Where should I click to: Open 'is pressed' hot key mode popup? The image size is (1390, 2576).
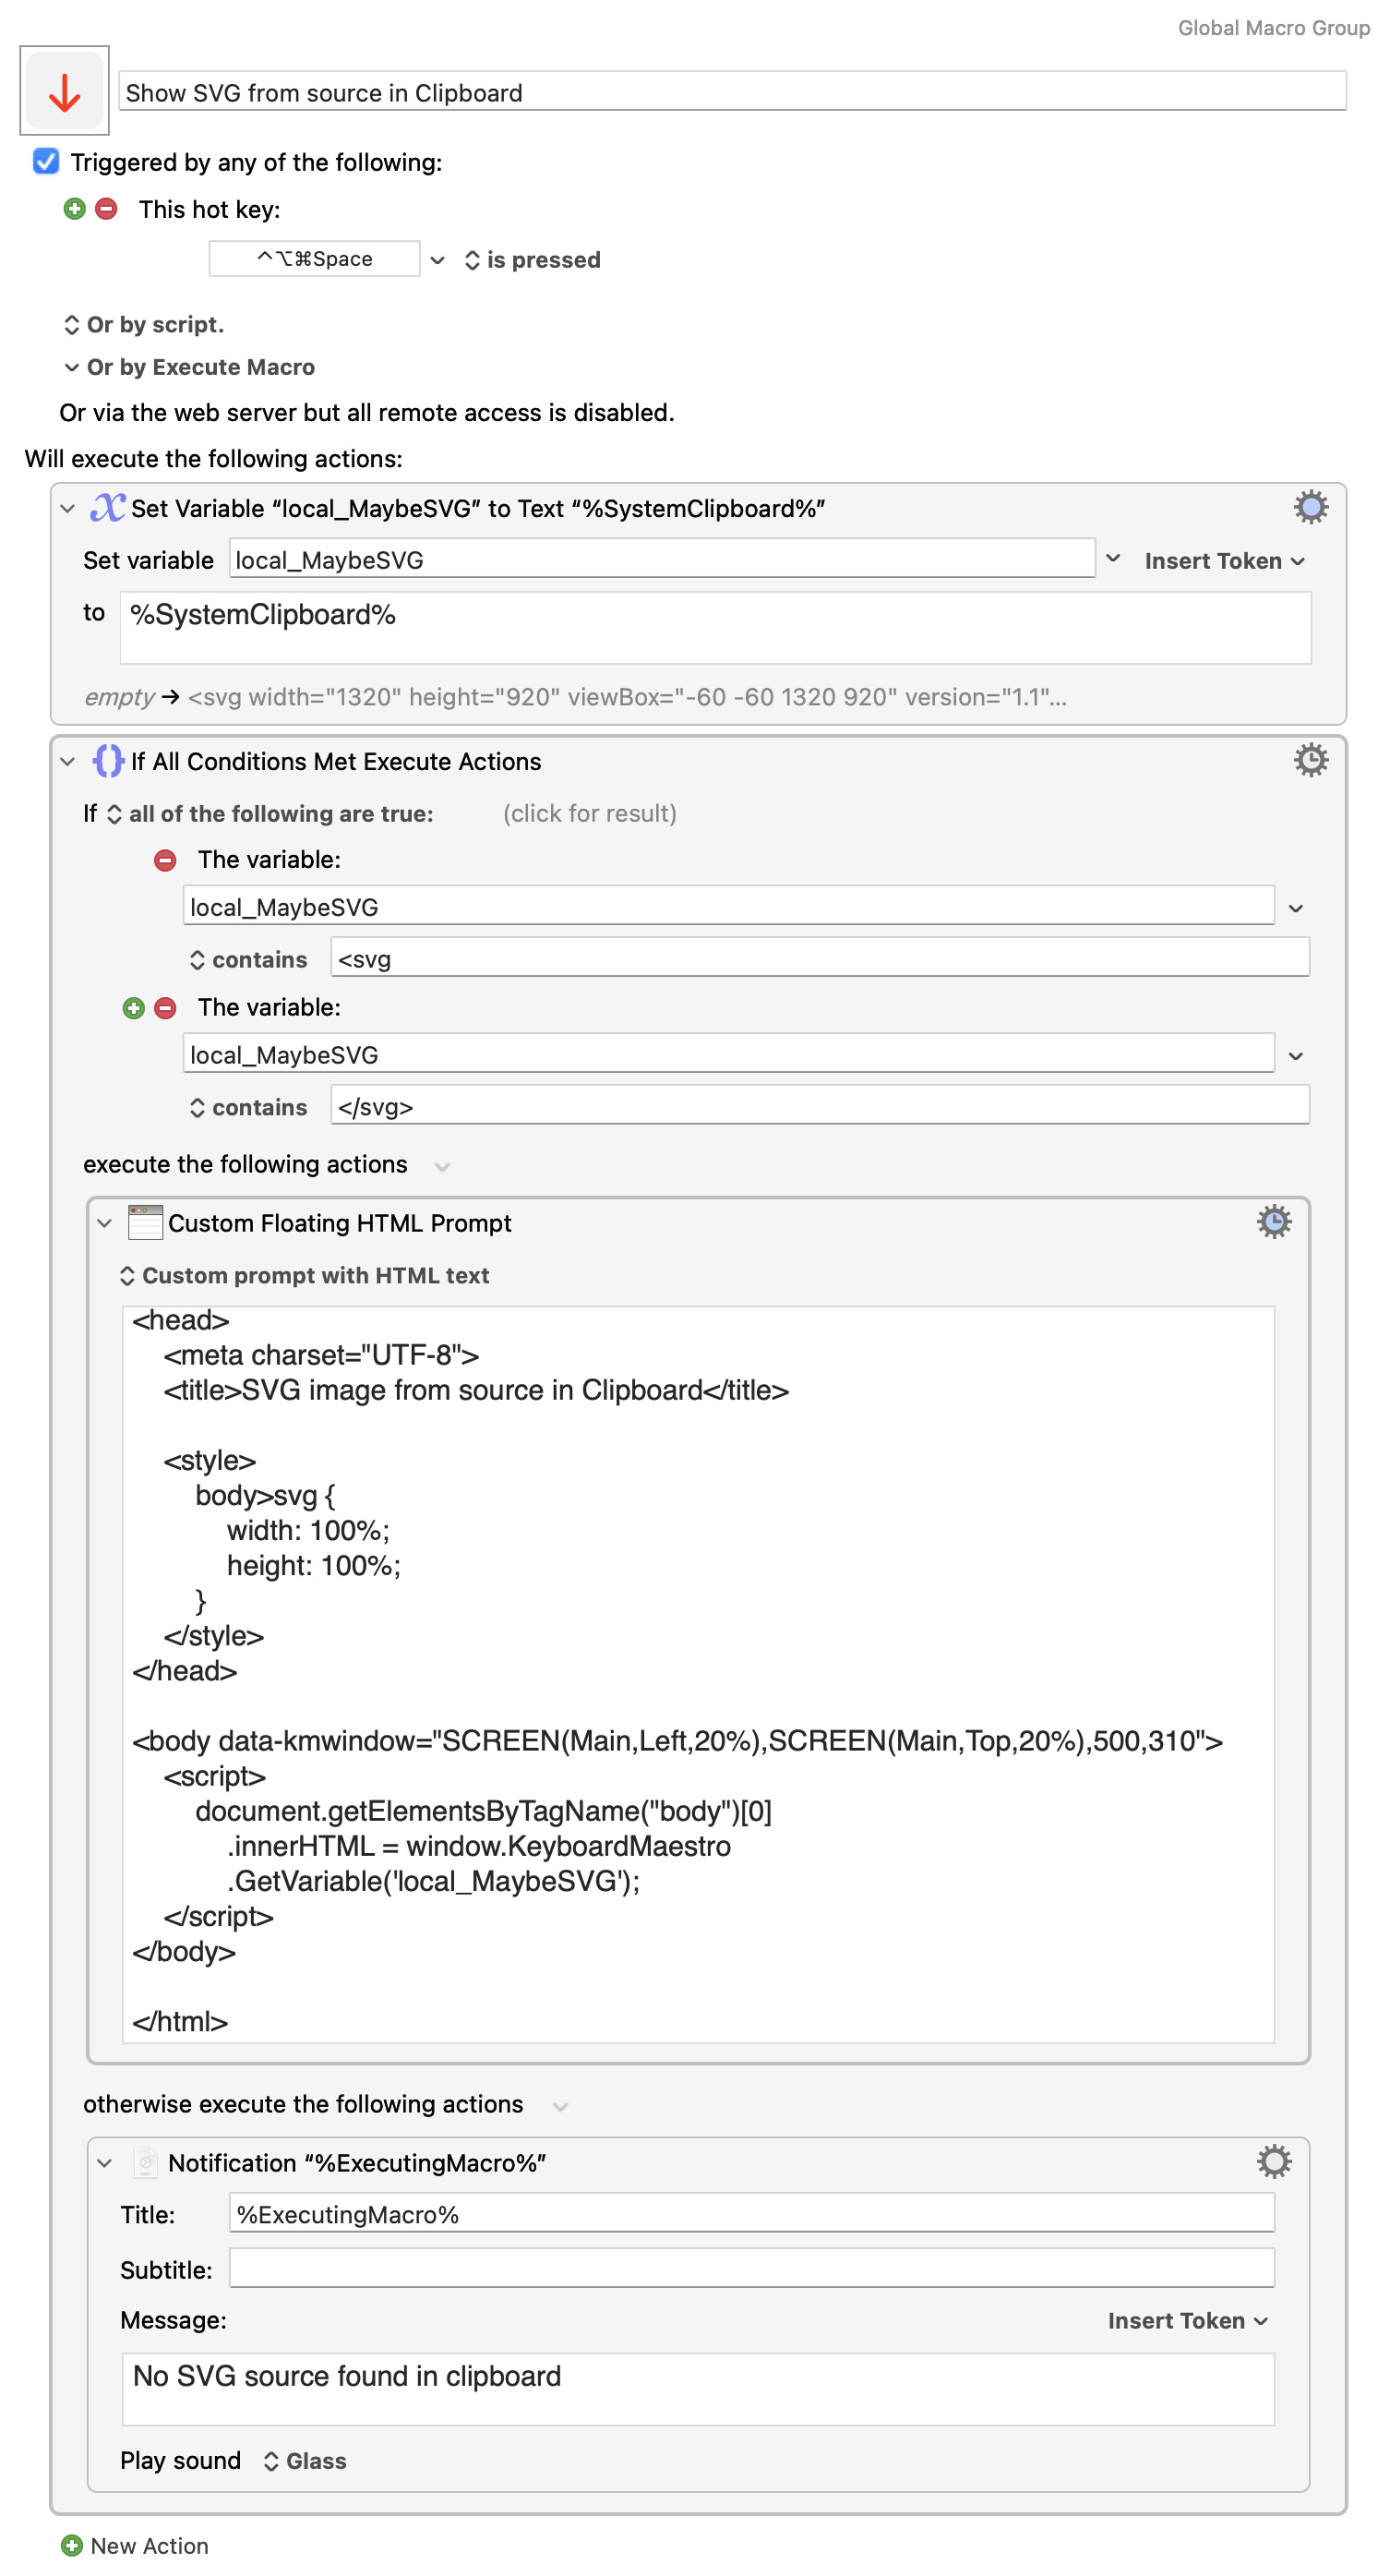point(532,260)
